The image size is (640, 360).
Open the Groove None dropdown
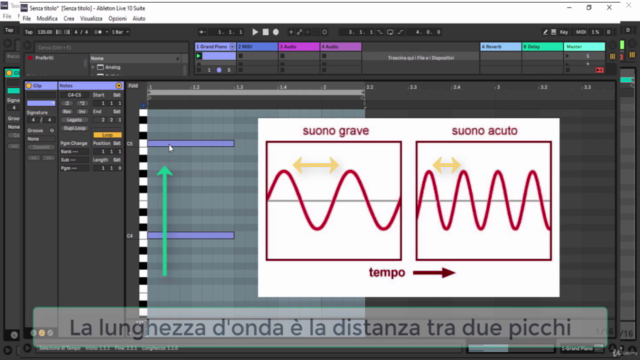(x=41, y=139)
